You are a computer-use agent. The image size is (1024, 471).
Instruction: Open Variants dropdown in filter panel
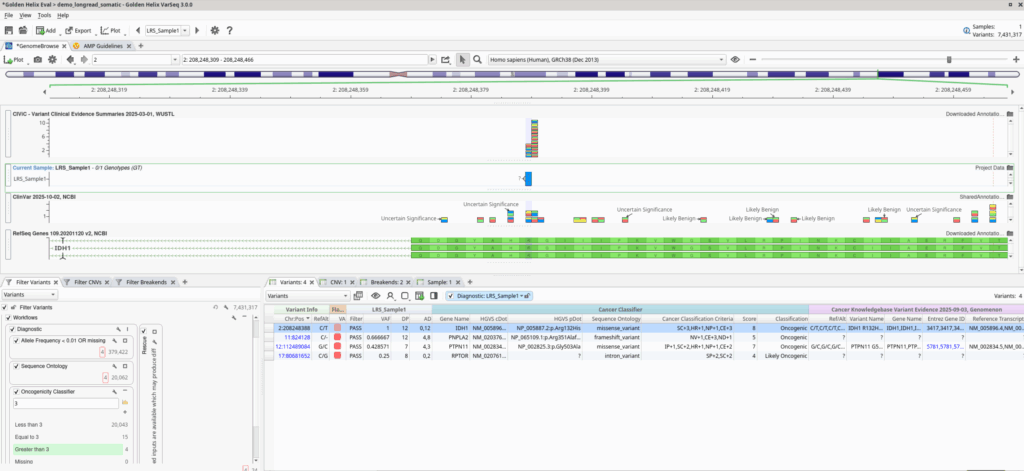pos(28,295)
